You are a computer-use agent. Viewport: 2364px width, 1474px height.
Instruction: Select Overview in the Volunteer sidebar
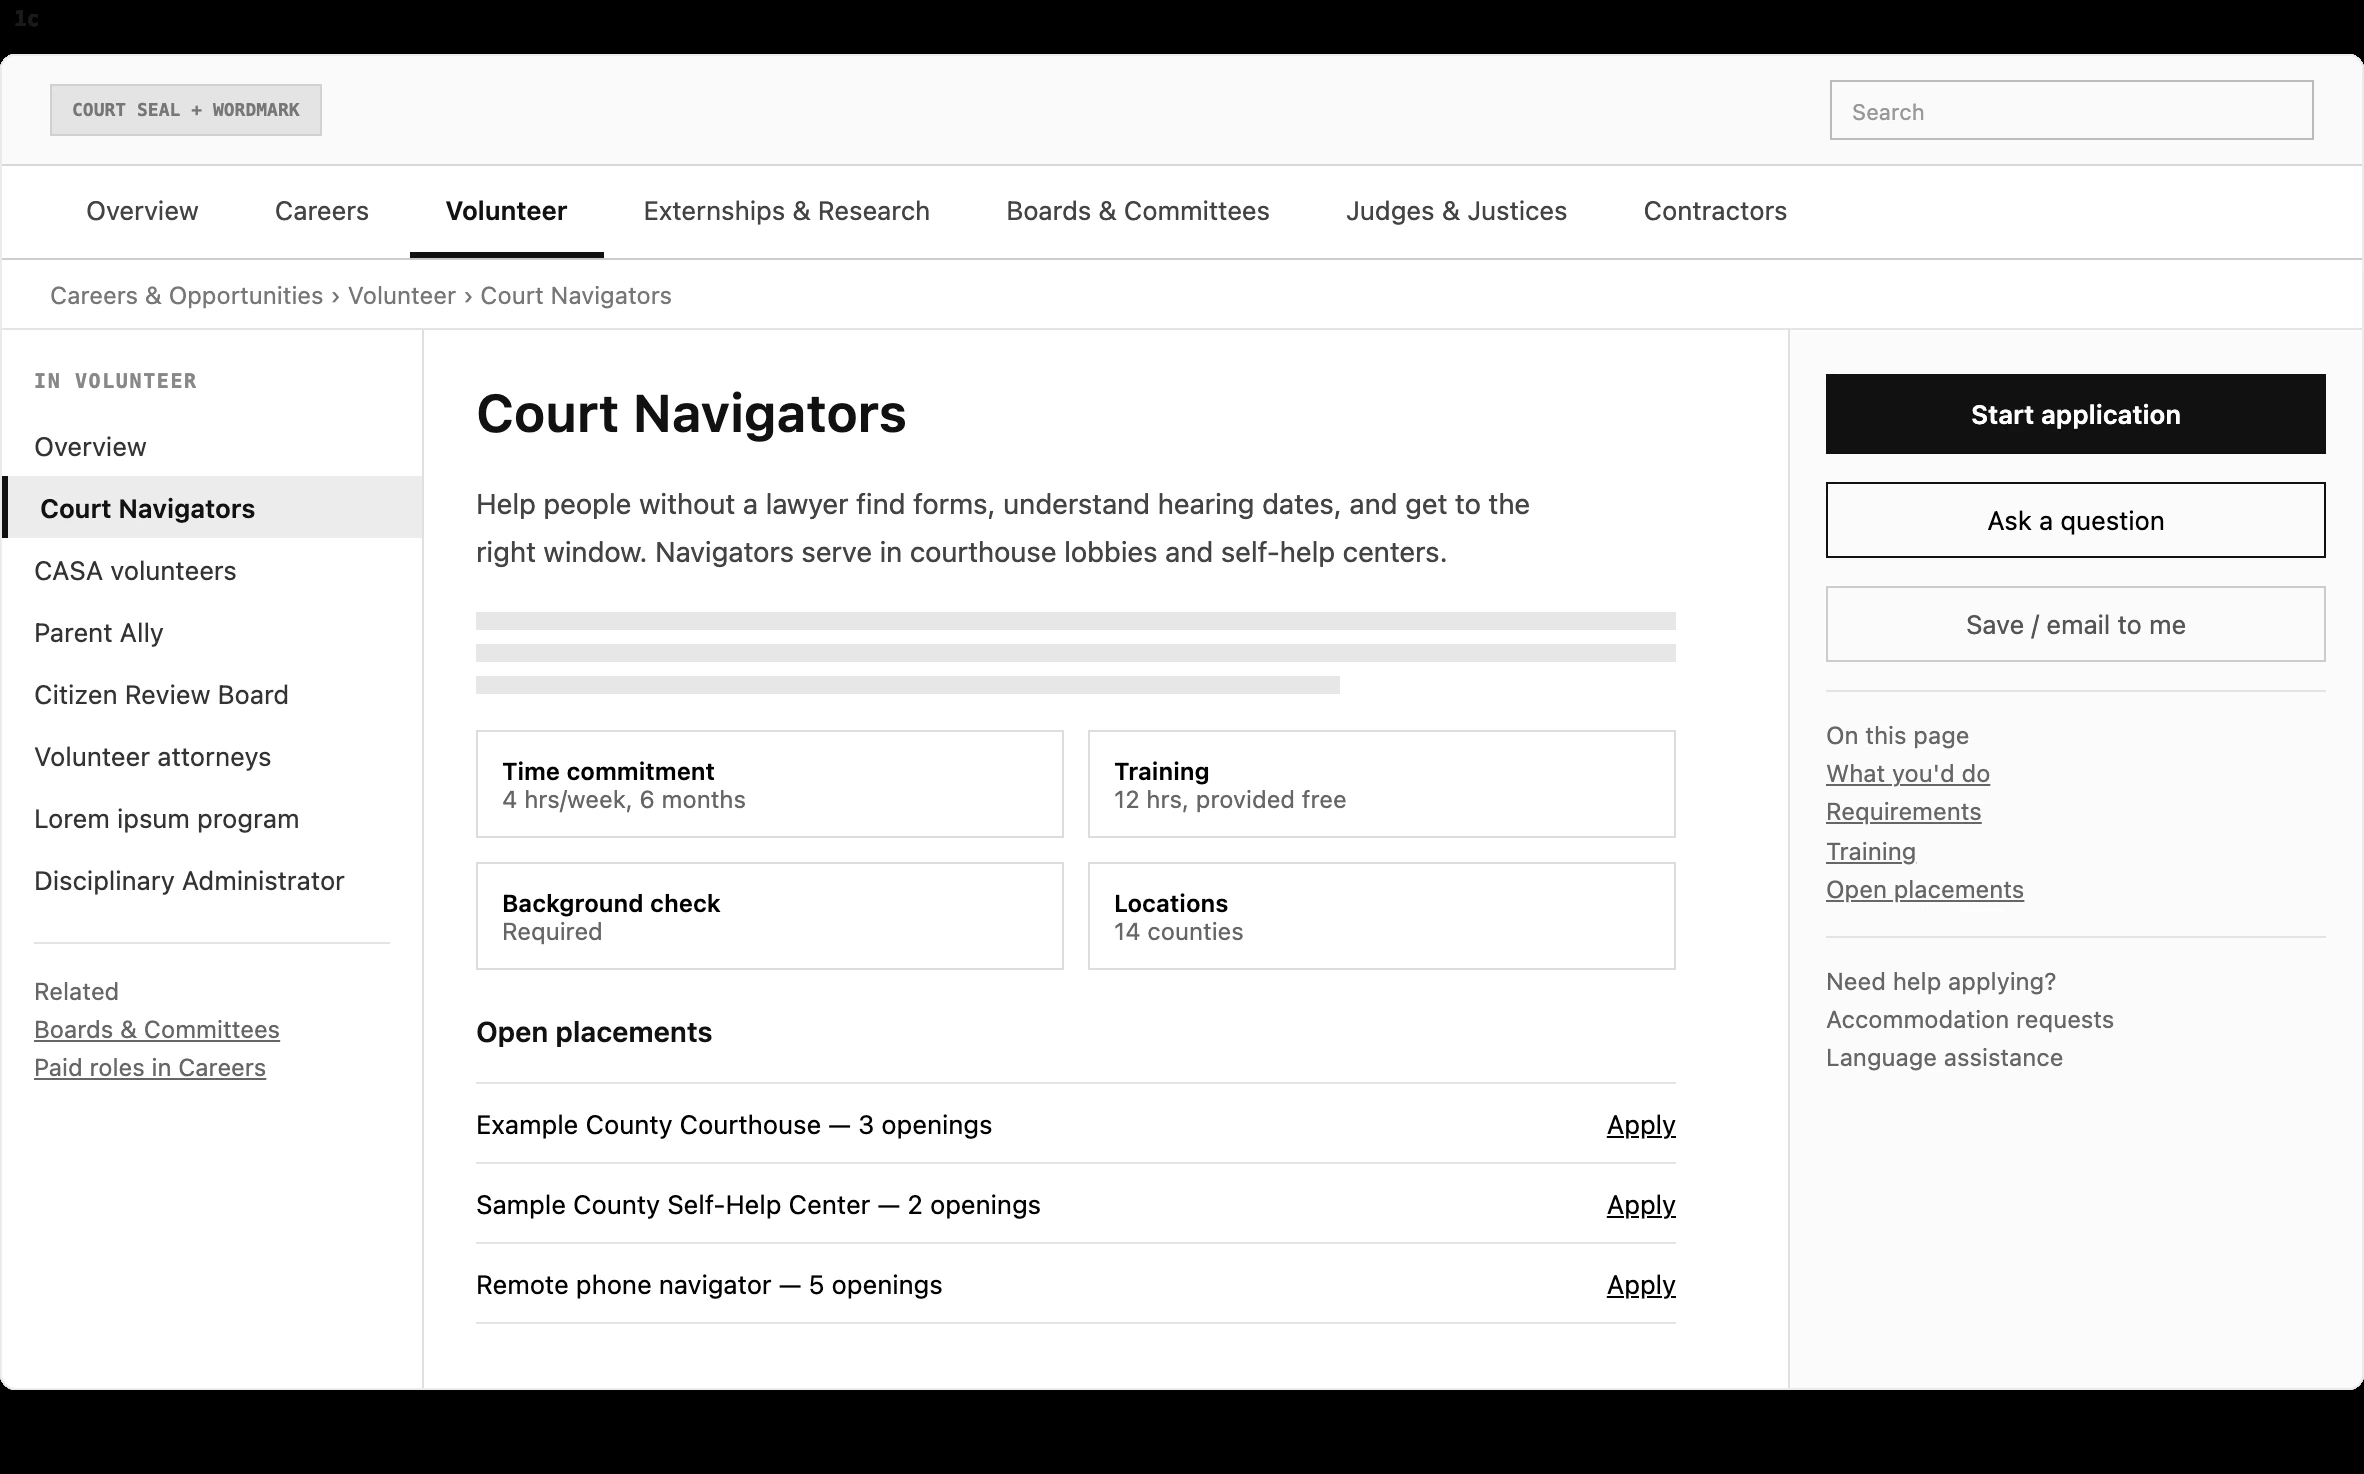pyautogui.click(x=212, y=447)
